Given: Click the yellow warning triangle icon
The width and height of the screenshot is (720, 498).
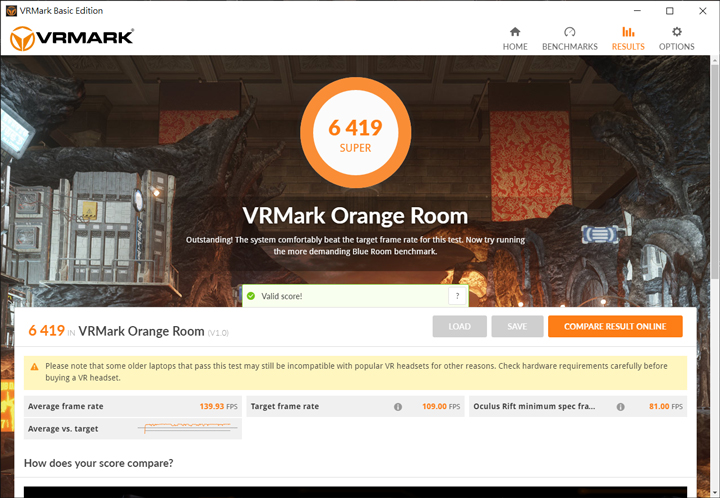Looking at the screenshot, I should pyautogui.click(x=34, y=366).
